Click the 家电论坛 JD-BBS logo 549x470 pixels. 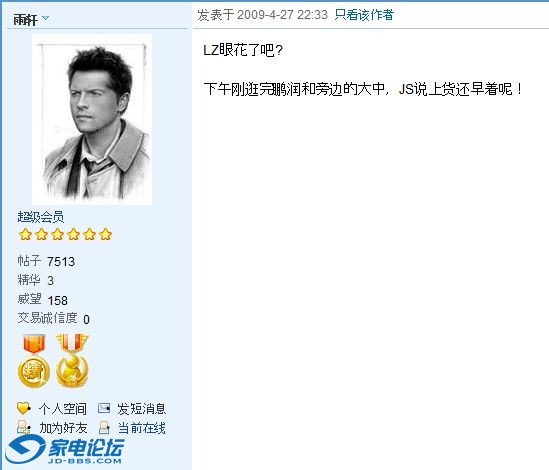(x=65, y=450)
